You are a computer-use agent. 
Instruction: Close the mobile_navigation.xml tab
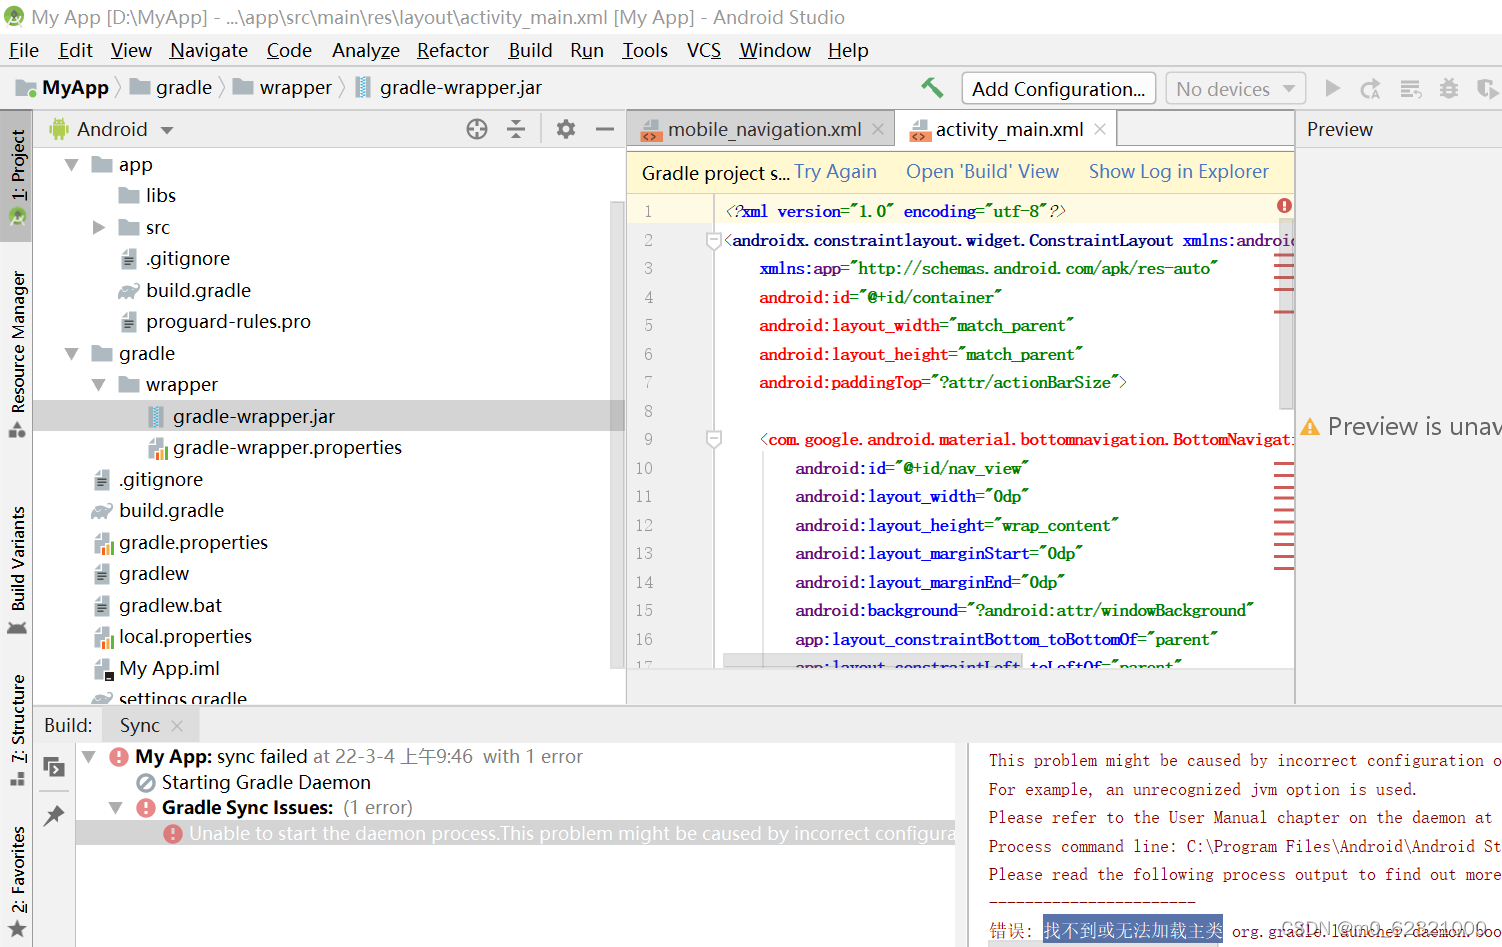point(878,129)
